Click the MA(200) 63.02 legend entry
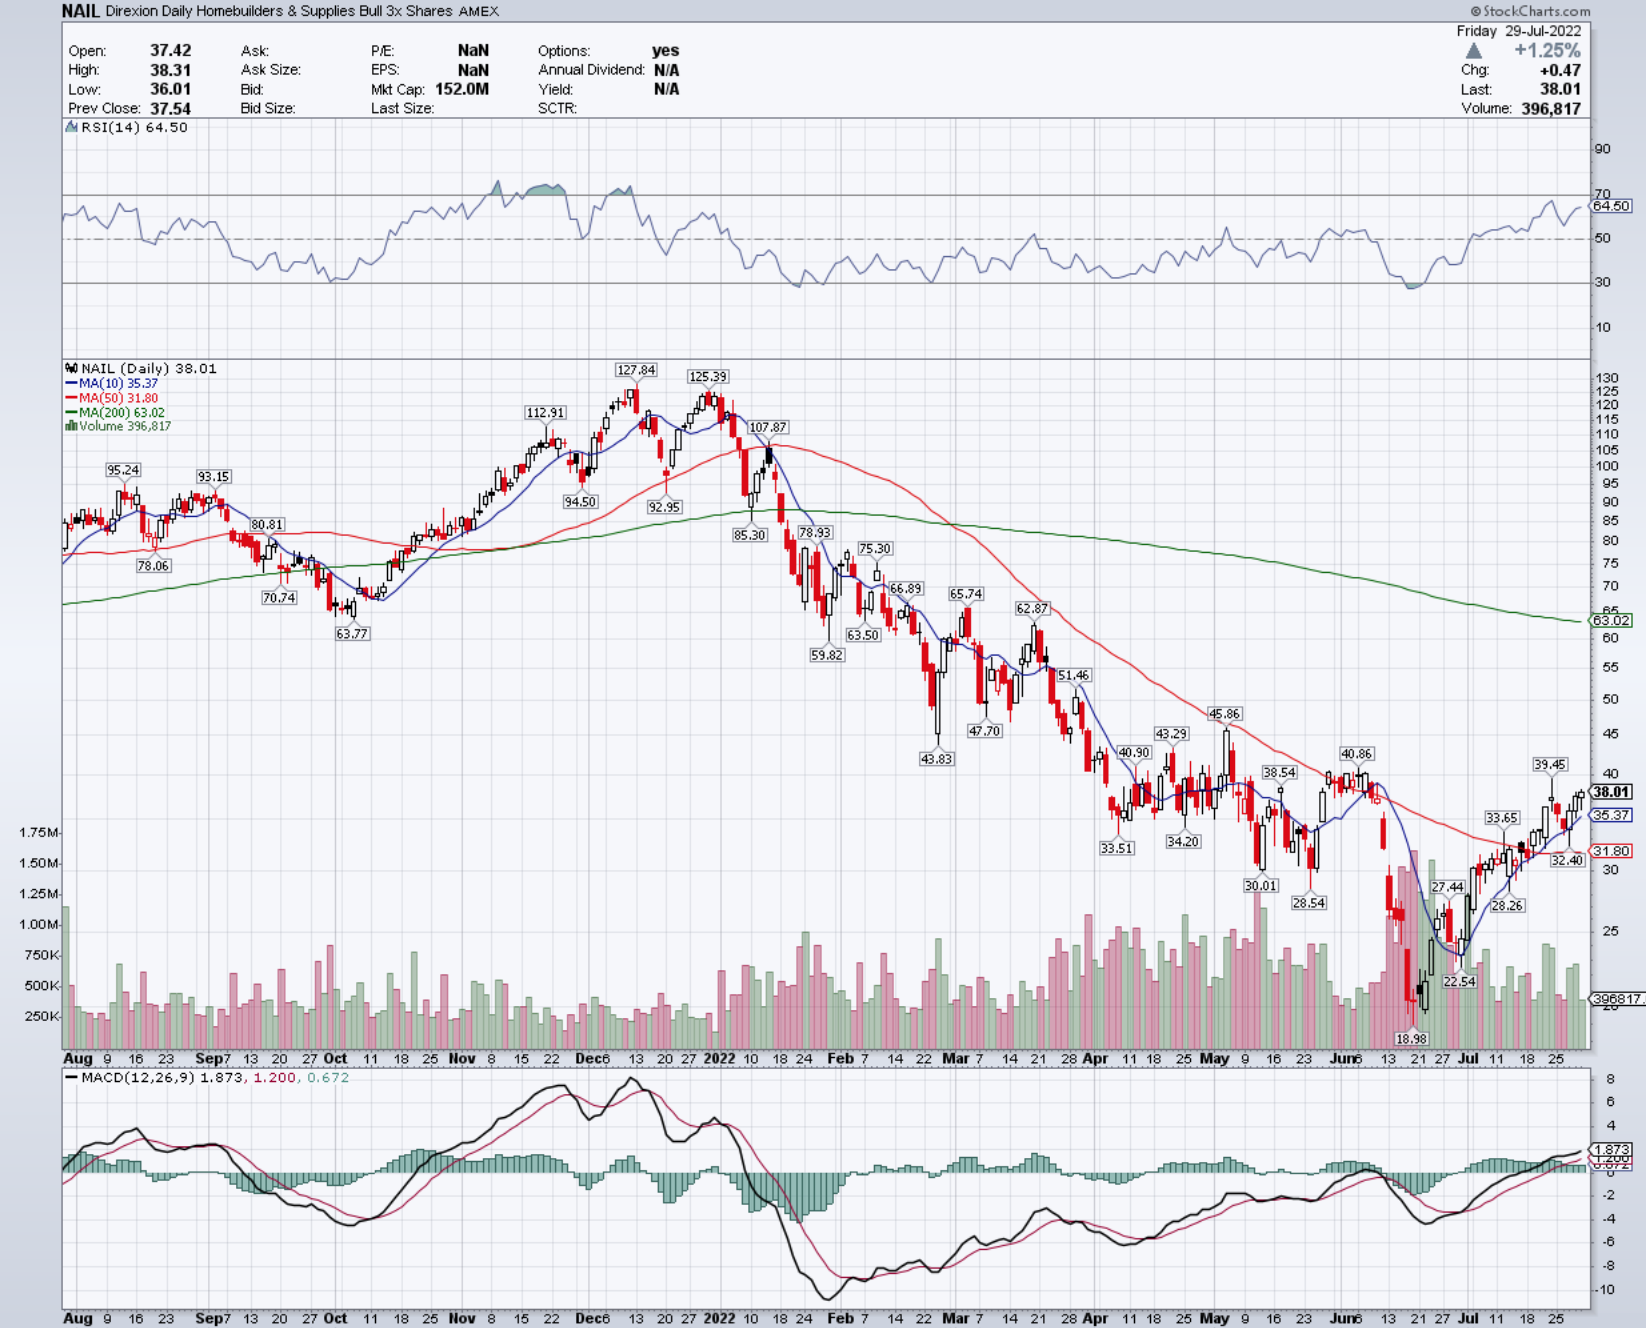Screen dimensions: 1646x1328 pos(115,412)
